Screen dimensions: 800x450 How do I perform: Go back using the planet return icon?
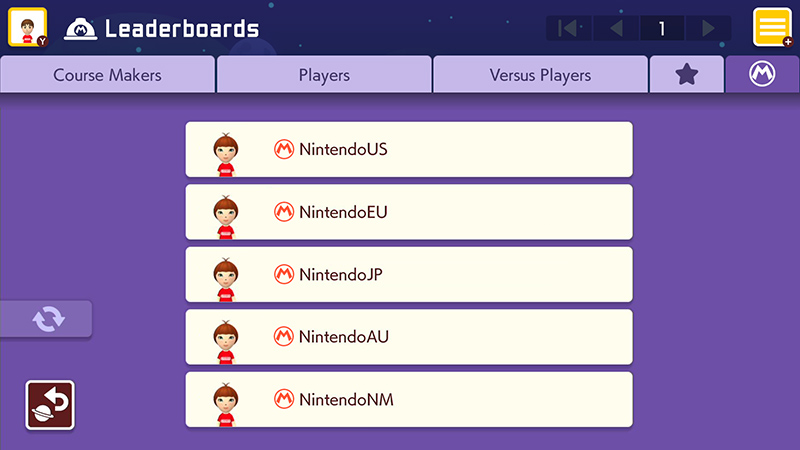pos(50,405)
